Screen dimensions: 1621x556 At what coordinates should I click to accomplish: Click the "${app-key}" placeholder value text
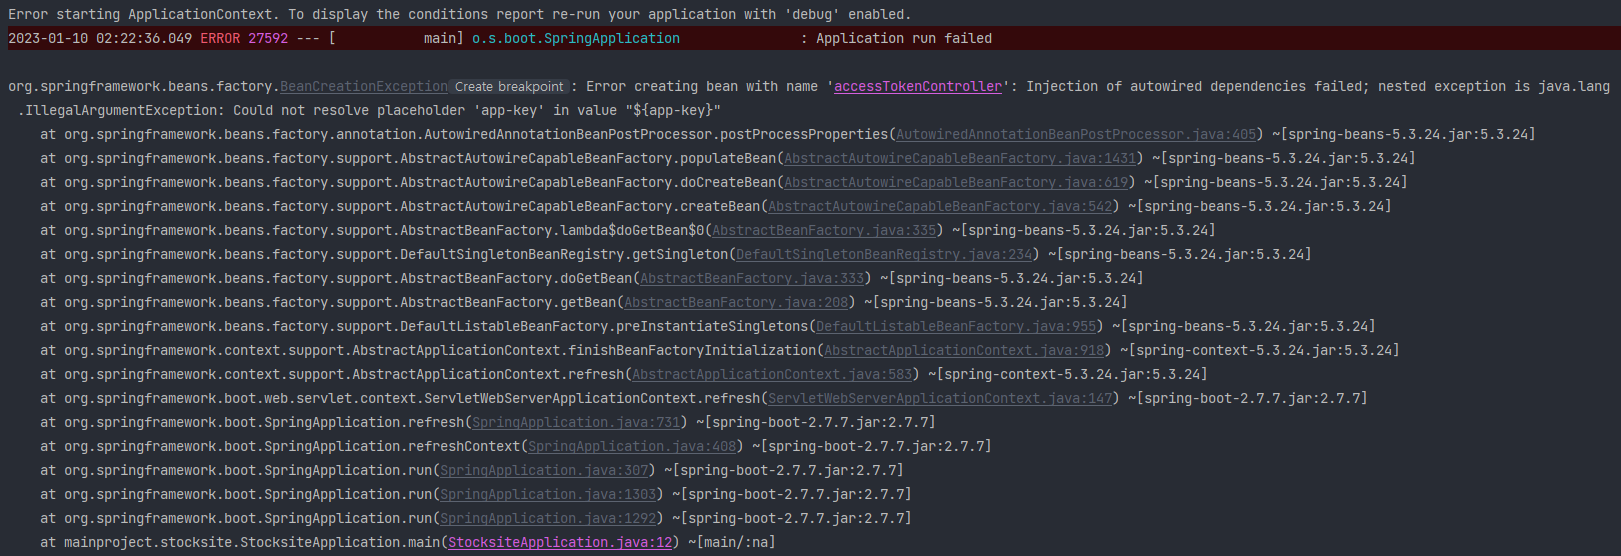click(x=672, y=111)
